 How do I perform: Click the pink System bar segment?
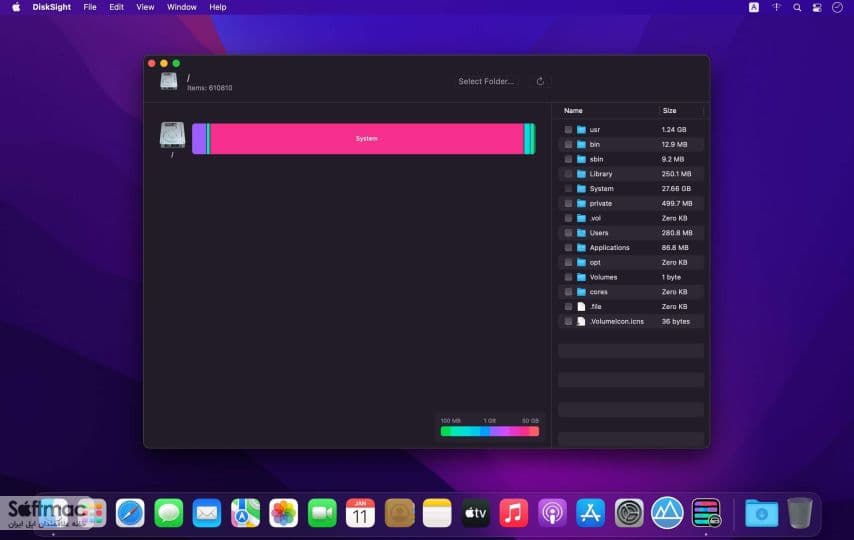point(367,138)
